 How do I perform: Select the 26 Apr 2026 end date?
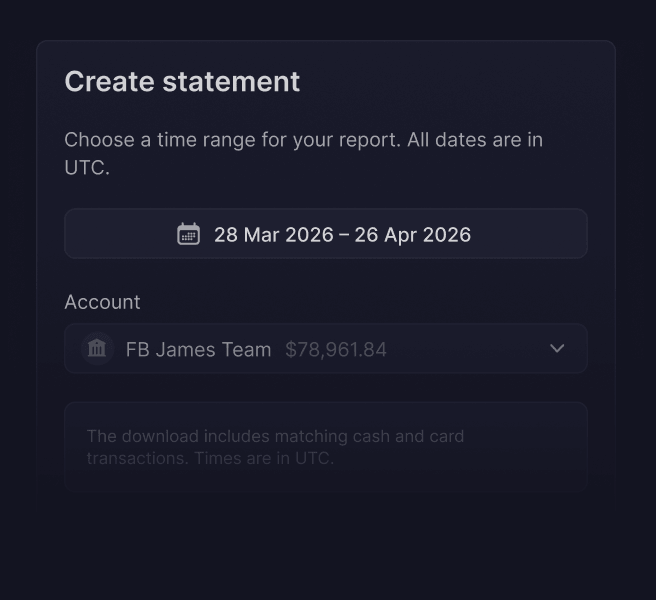coord(413,235)
